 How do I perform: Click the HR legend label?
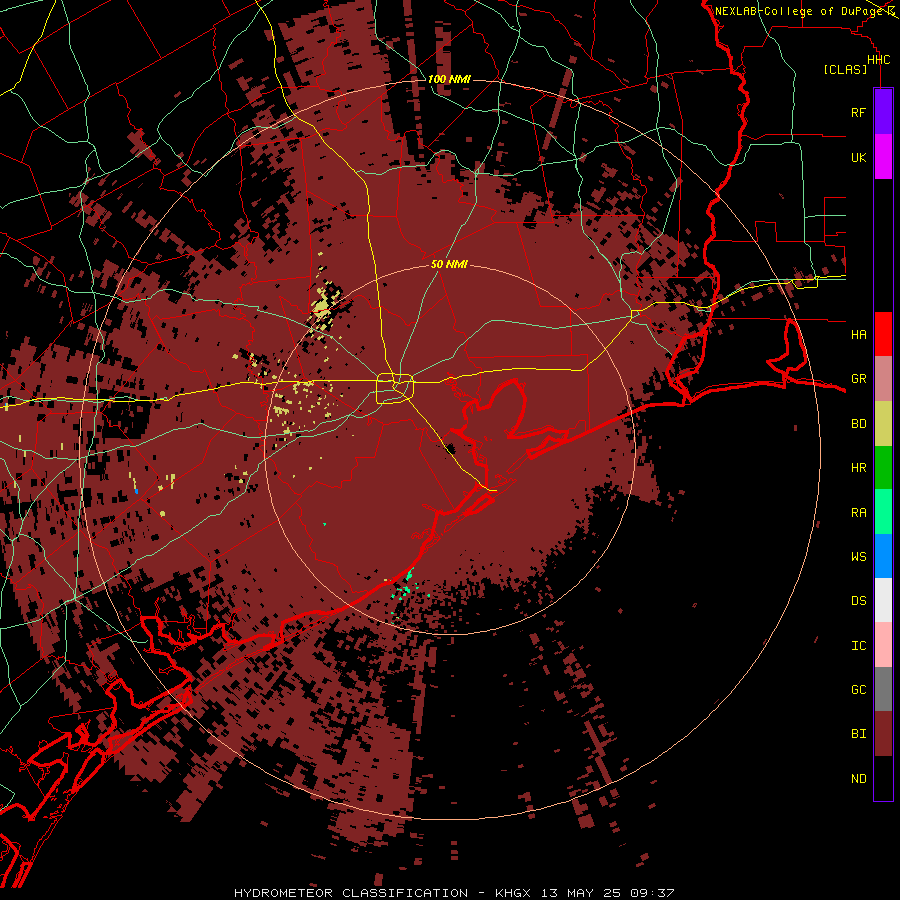click(858, 468)
